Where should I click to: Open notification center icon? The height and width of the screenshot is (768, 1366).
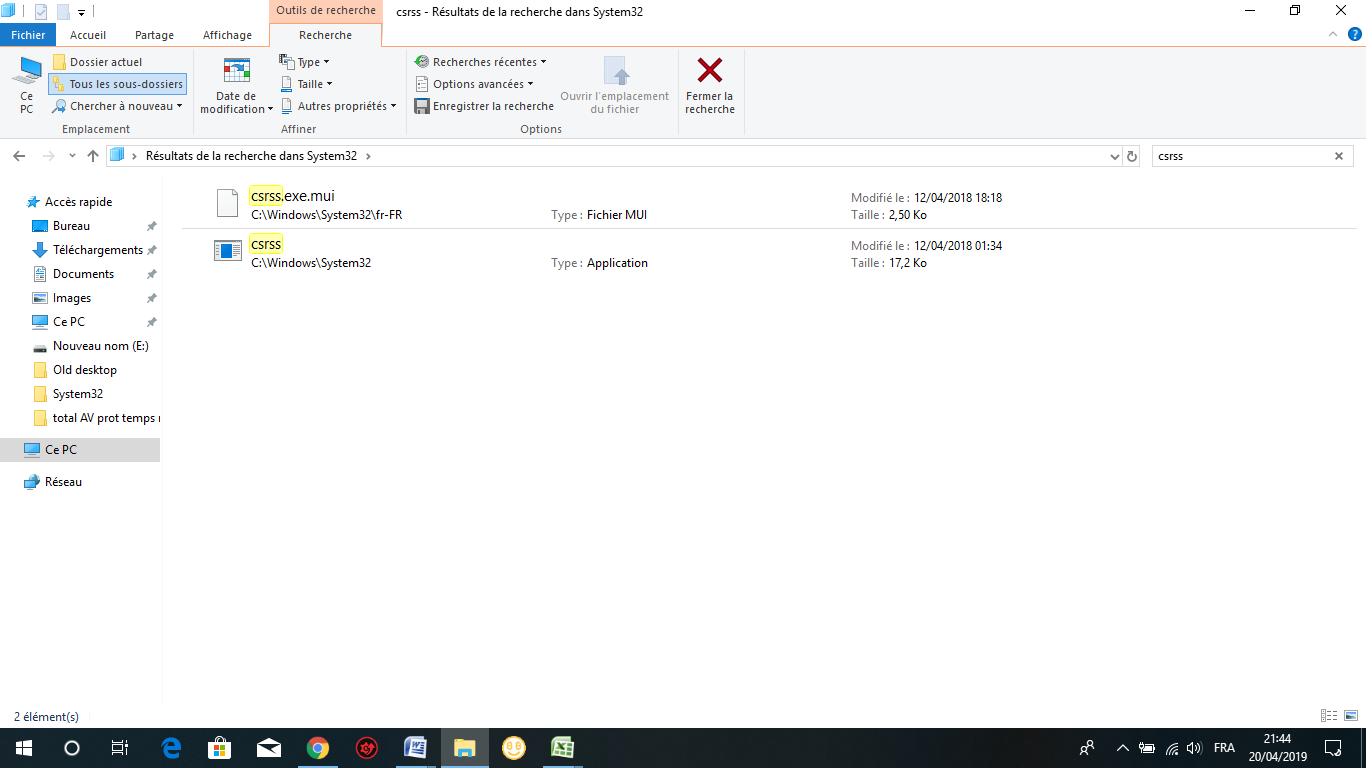pyautogui.click(x=1333, y=748)
